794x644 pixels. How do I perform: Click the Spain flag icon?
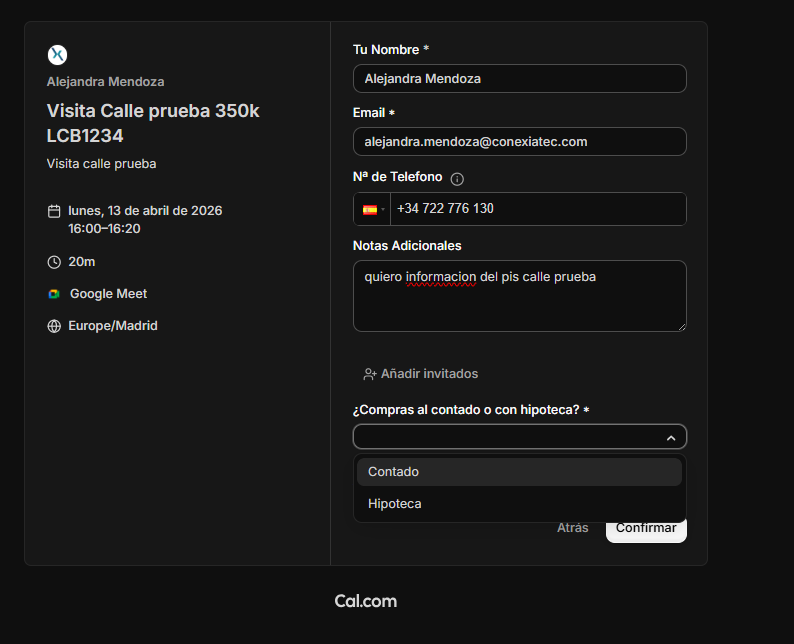(x=369, y=210)
